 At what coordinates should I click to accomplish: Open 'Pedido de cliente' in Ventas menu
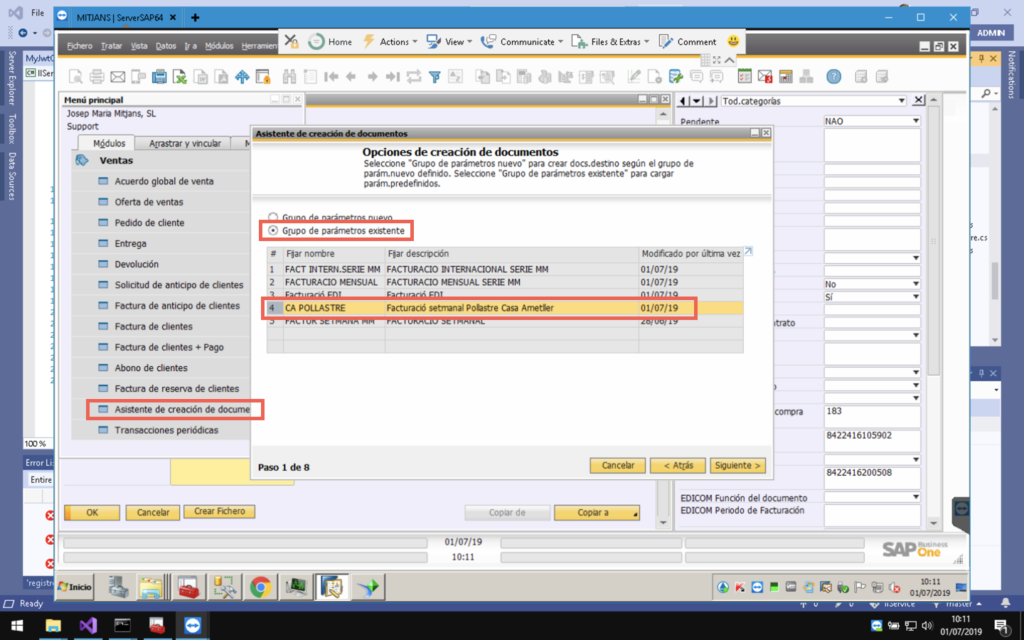[150, 223]
